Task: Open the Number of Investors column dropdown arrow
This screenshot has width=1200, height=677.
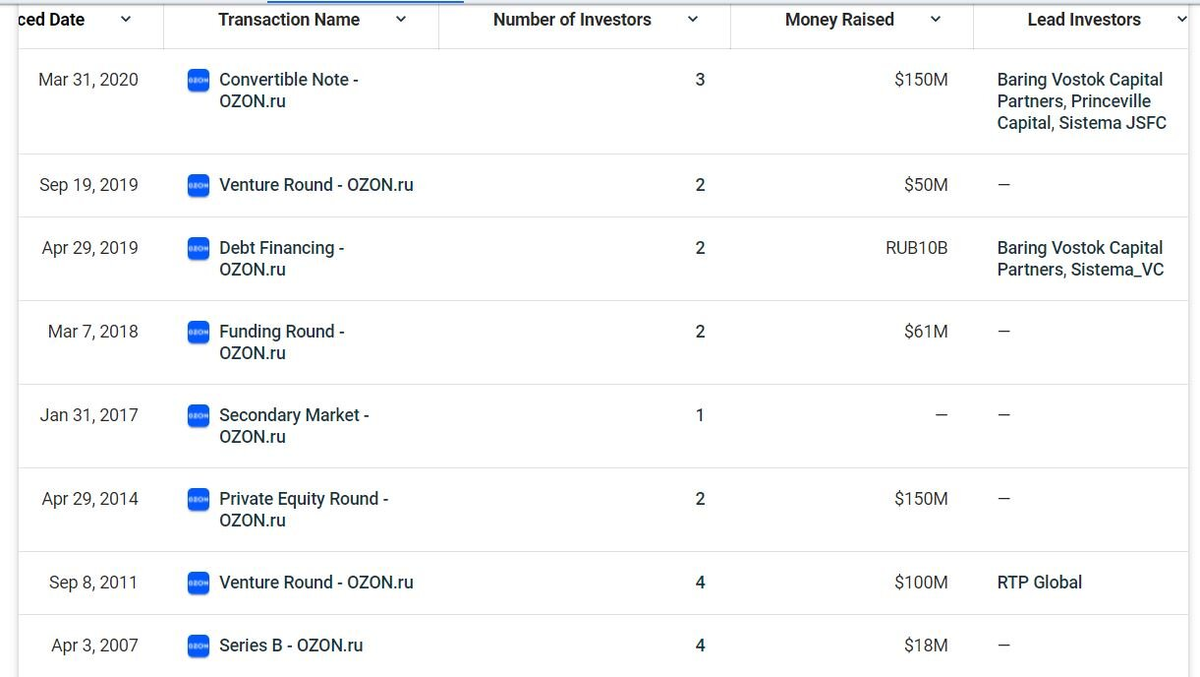Action: [x=692, y=20]
